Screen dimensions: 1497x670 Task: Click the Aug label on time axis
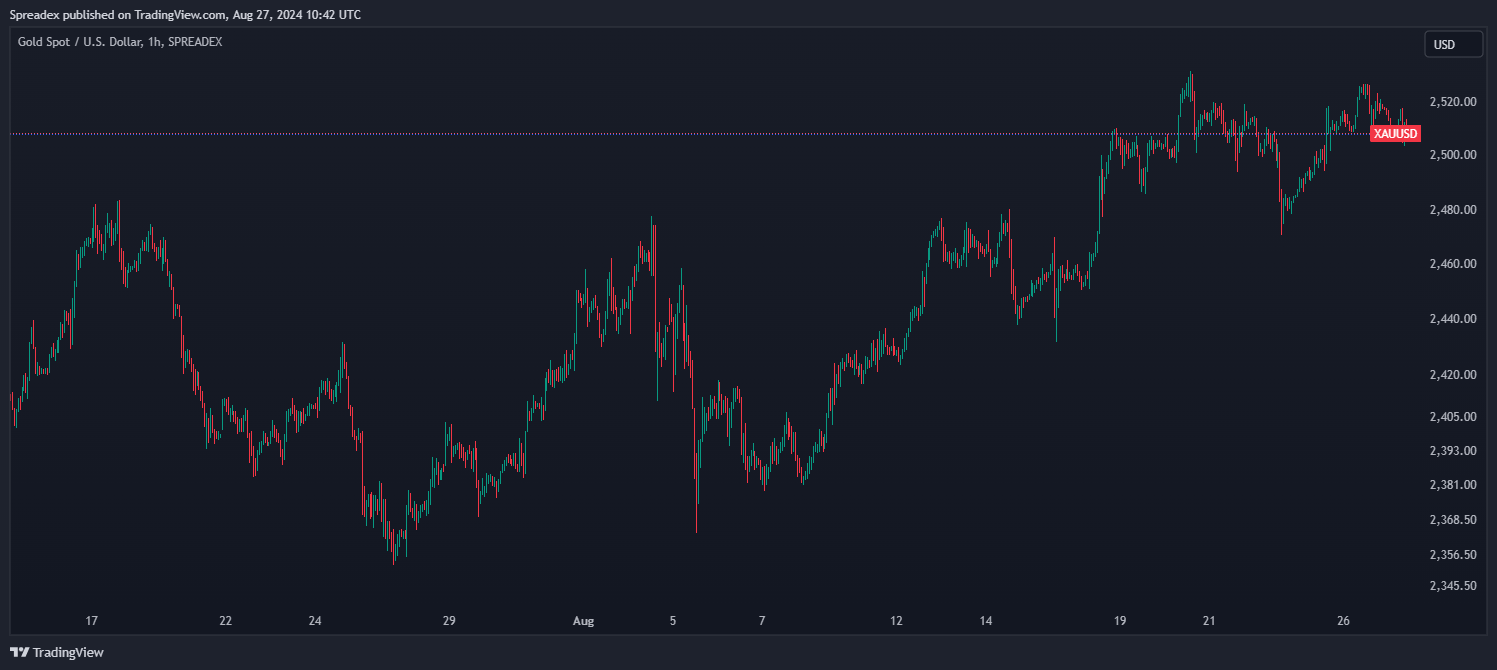point(583,621)
